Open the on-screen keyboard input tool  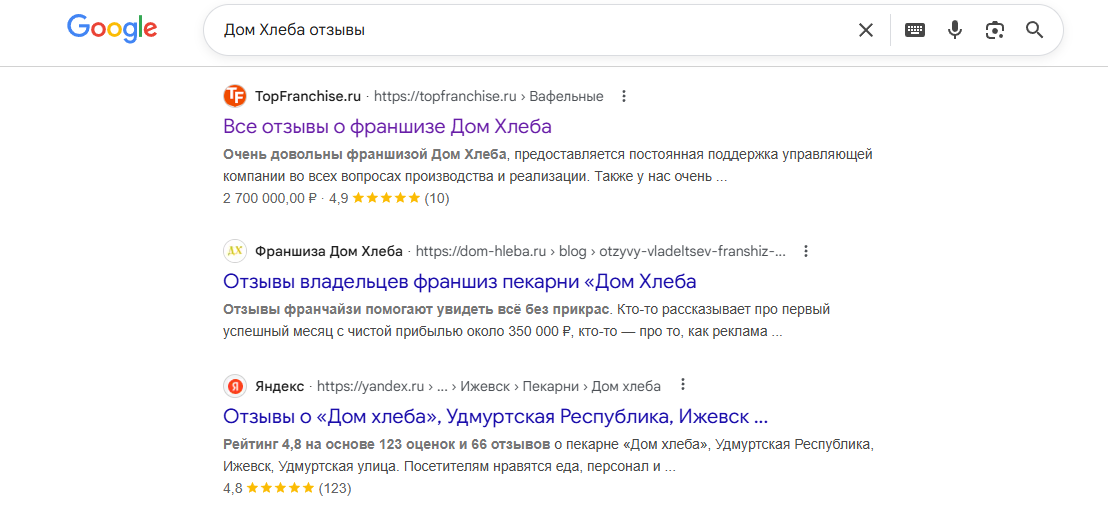click(x=915, y=30)
